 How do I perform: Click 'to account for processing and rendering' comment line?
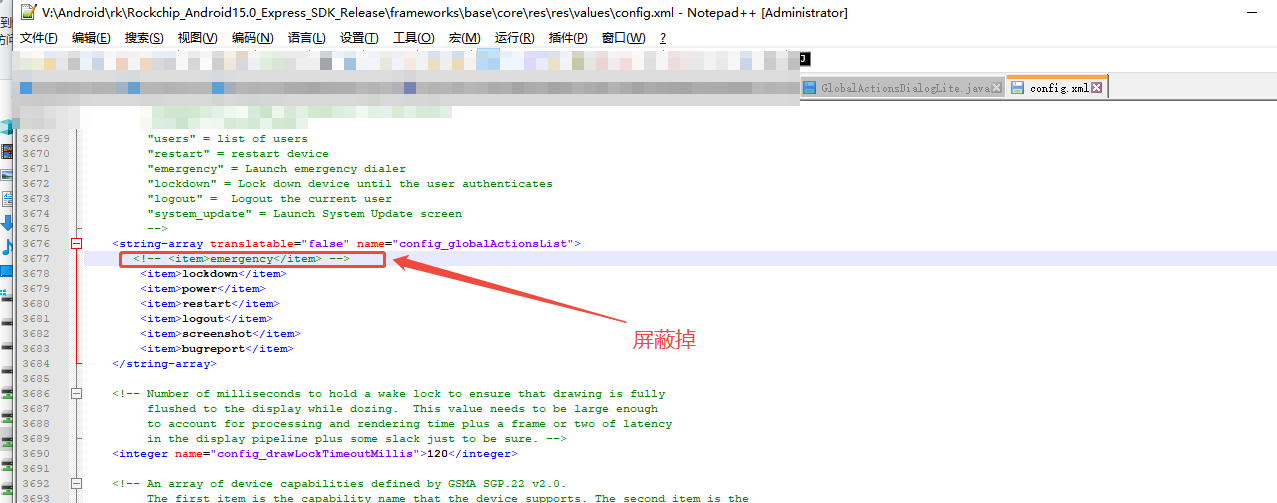point(410,424)
